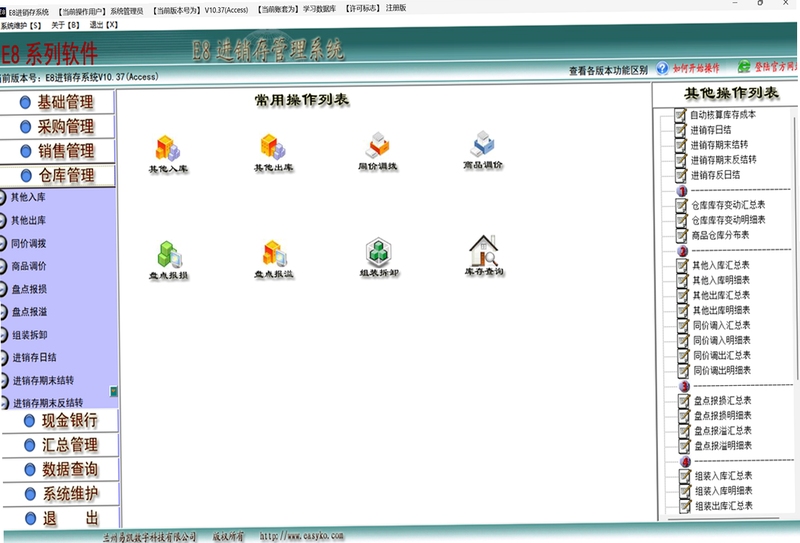Click the blue help question mark icon
Viewport: 800px width, 543px height.
click(x=662, y=68)
